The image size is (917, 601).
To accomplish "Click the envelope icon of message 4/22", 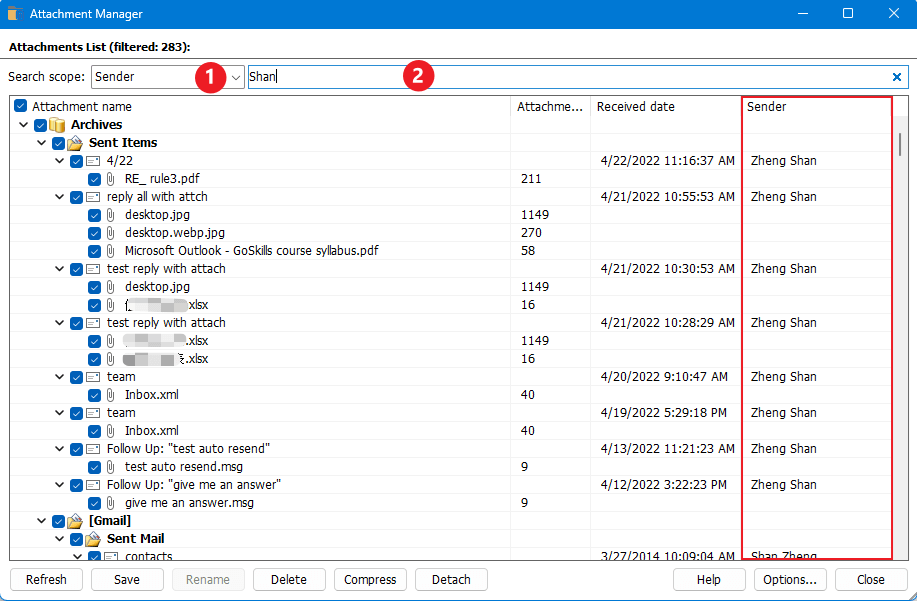I will click(91, 160).
